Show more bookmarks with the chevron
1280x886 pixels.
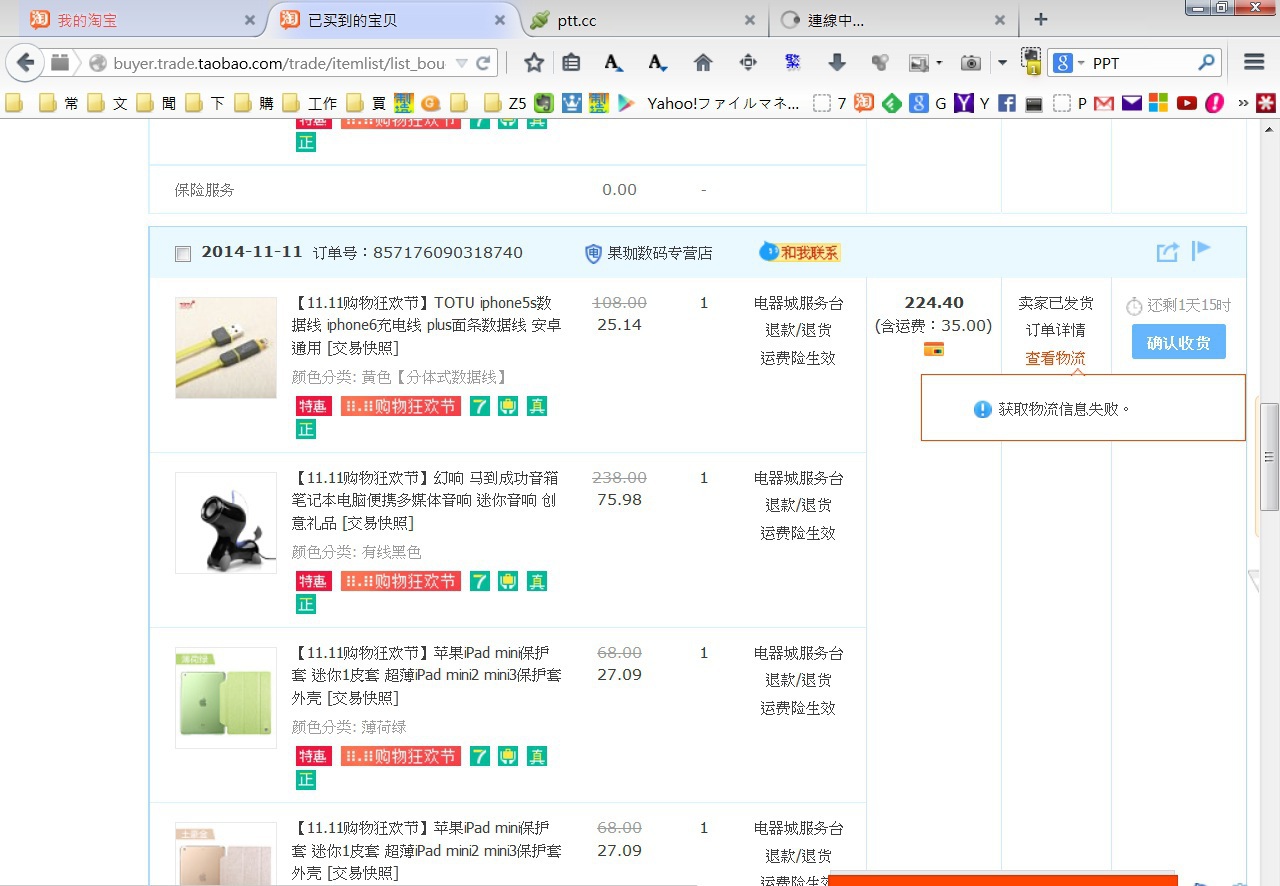tap(1243, 103)
